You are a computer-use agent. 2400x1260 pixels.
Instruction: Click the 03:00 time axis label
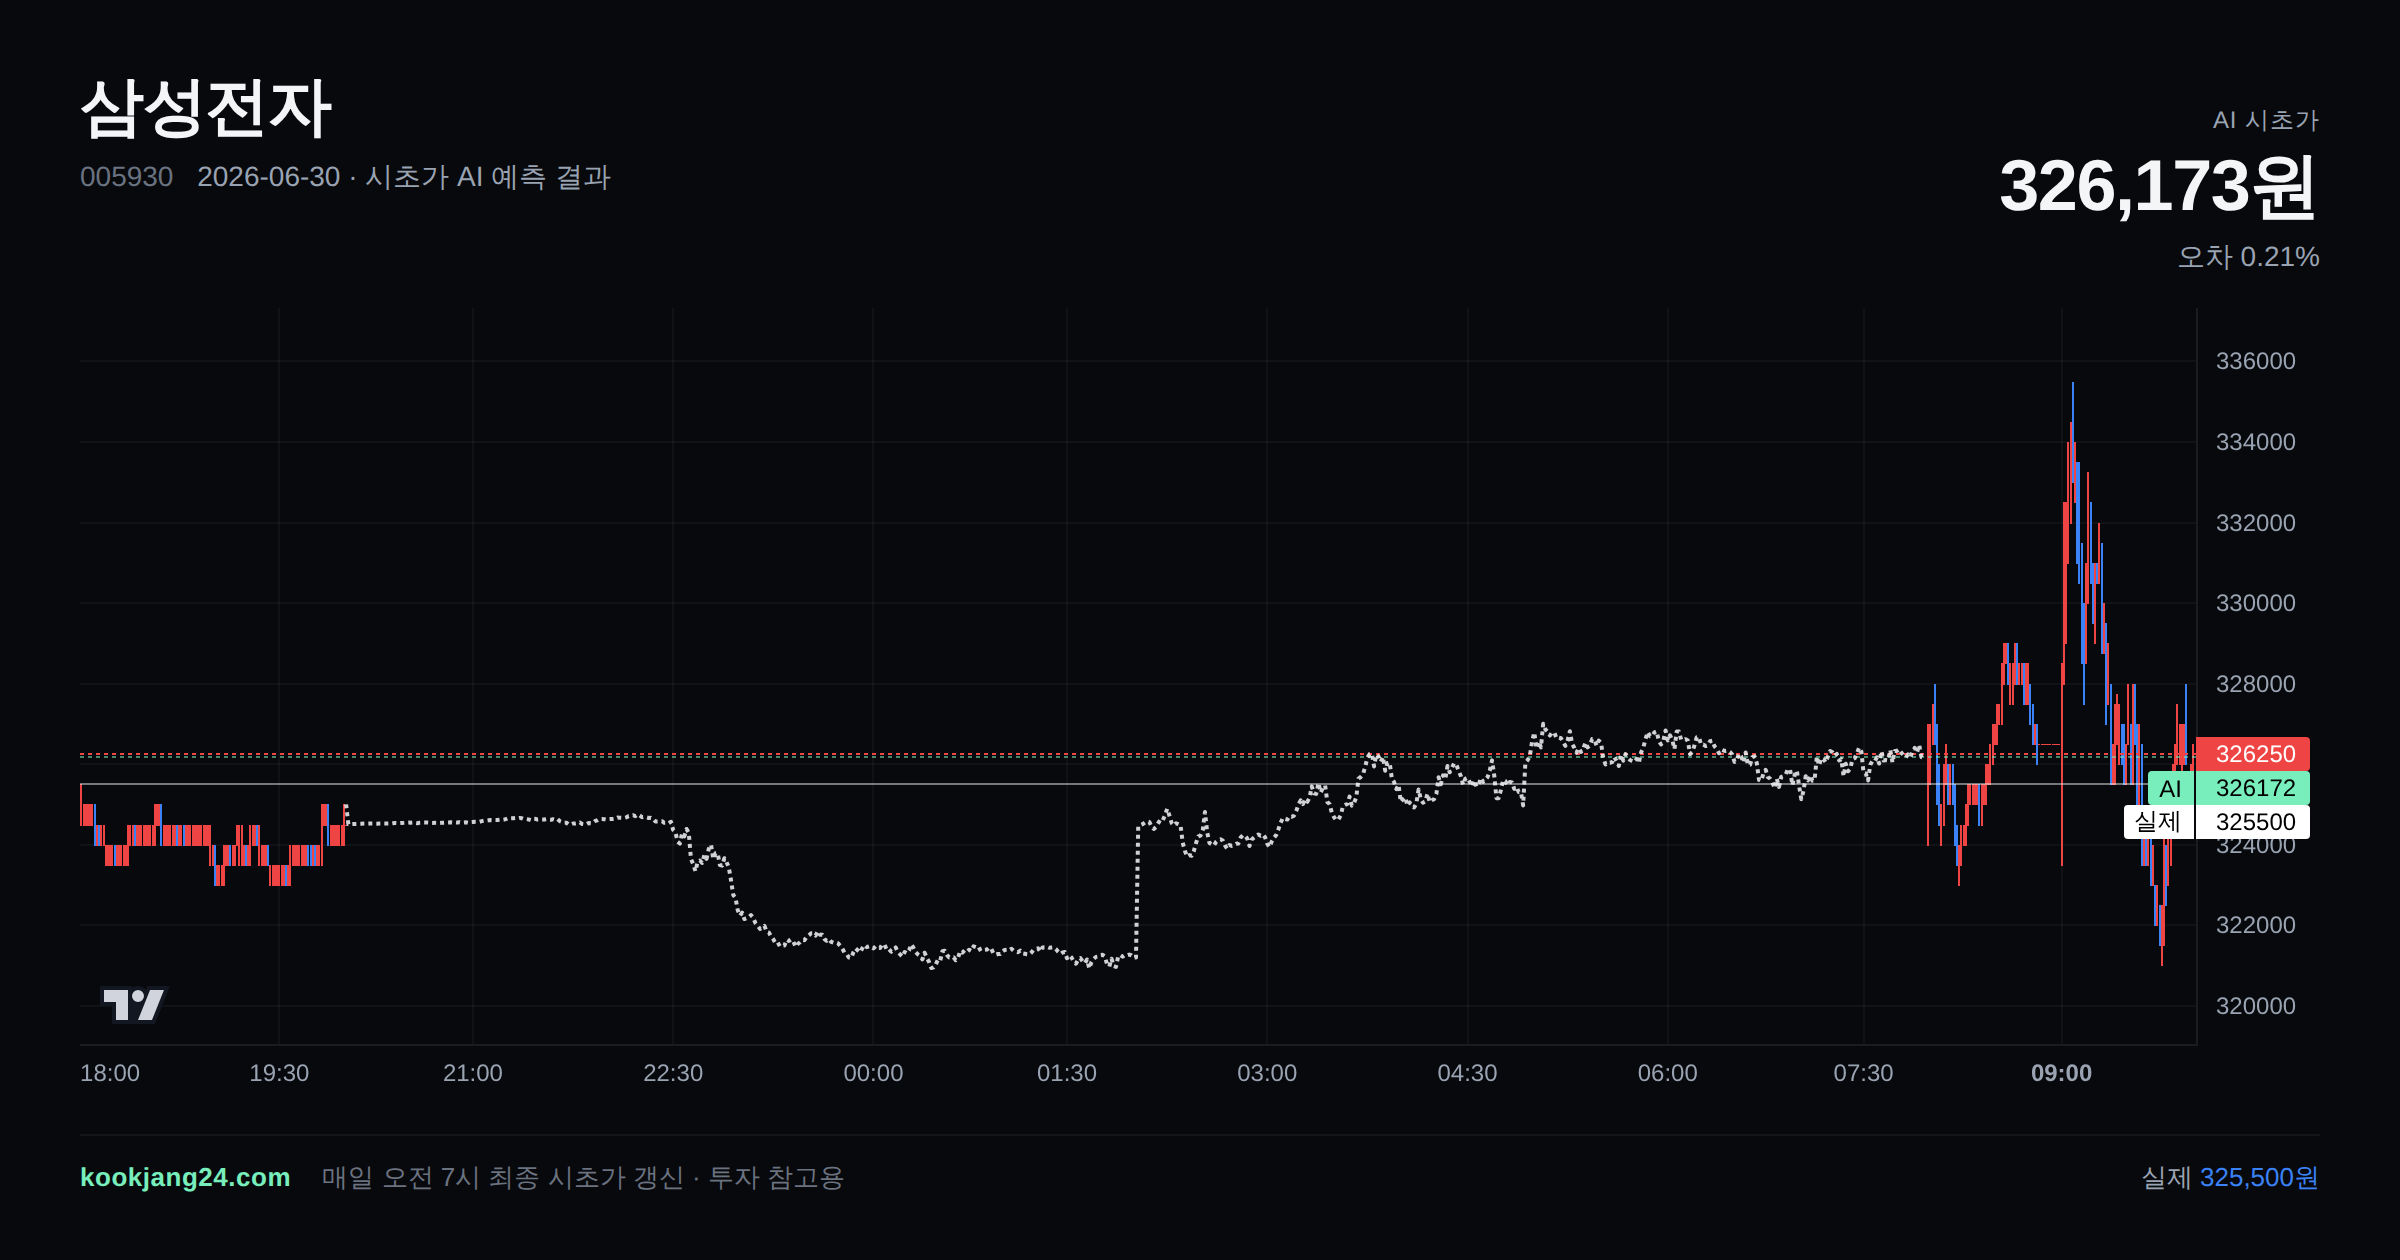pos(1267,1073)
